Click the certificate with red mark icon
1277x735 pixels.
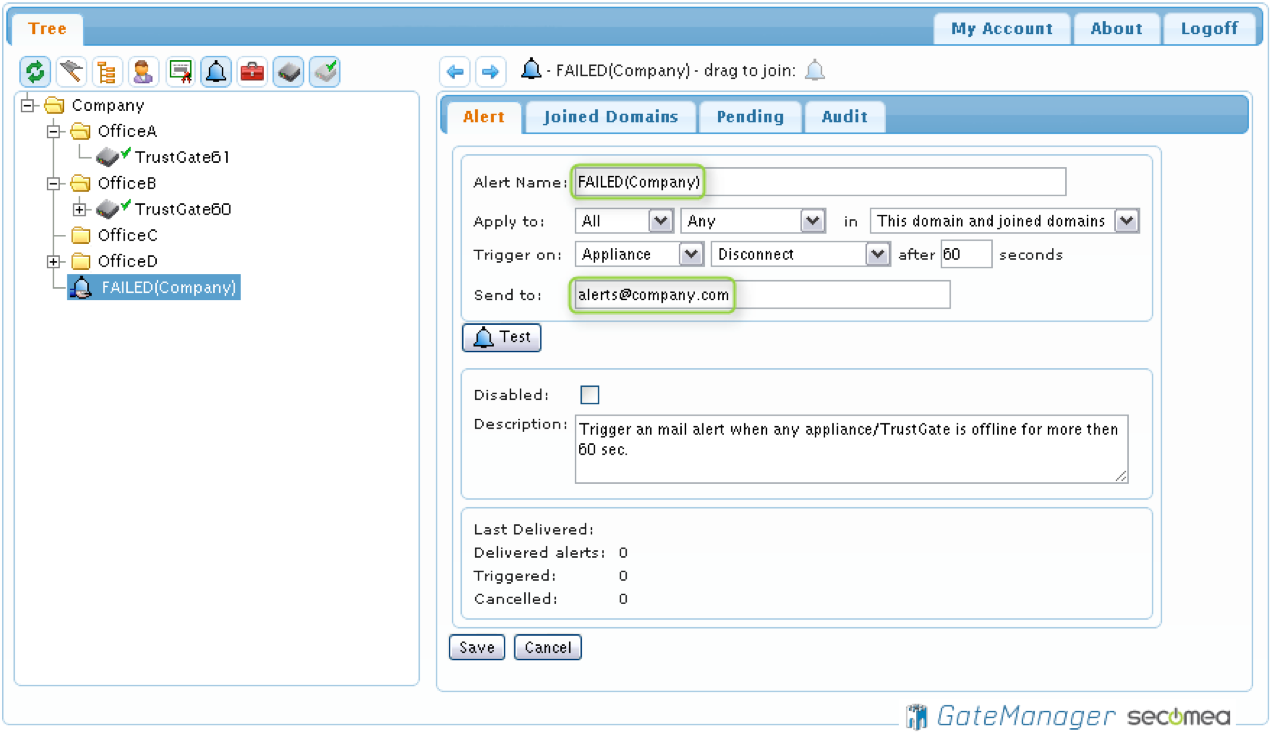pos(180,71)
